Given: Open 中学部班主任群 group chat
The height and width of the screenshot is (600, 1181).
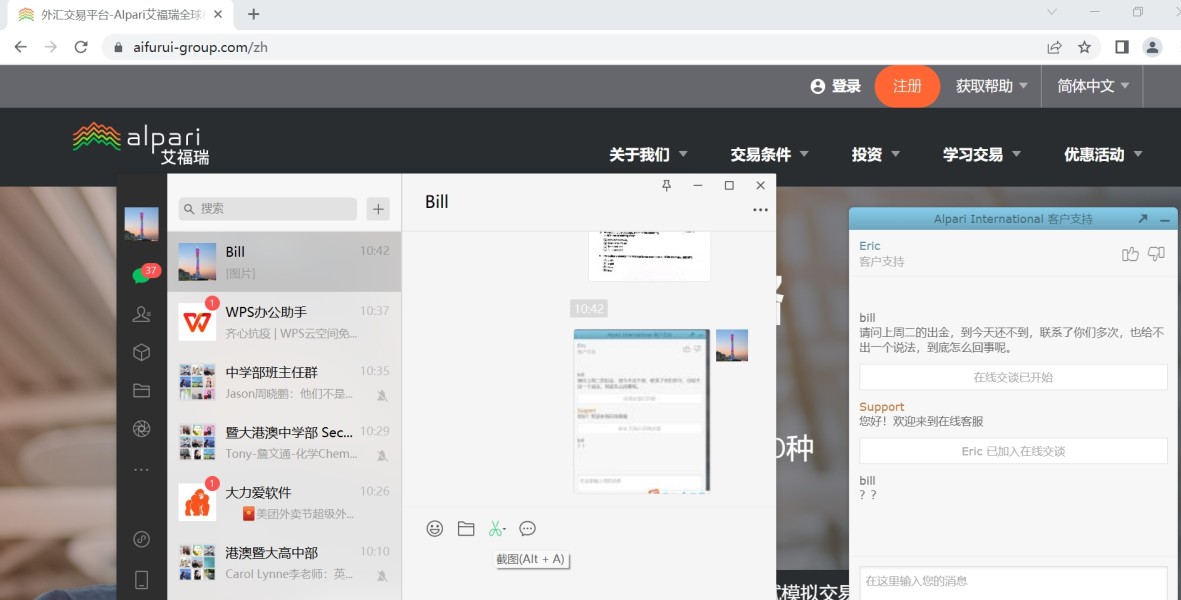Looking at the screenshot, I should click(x=284, y=382).
